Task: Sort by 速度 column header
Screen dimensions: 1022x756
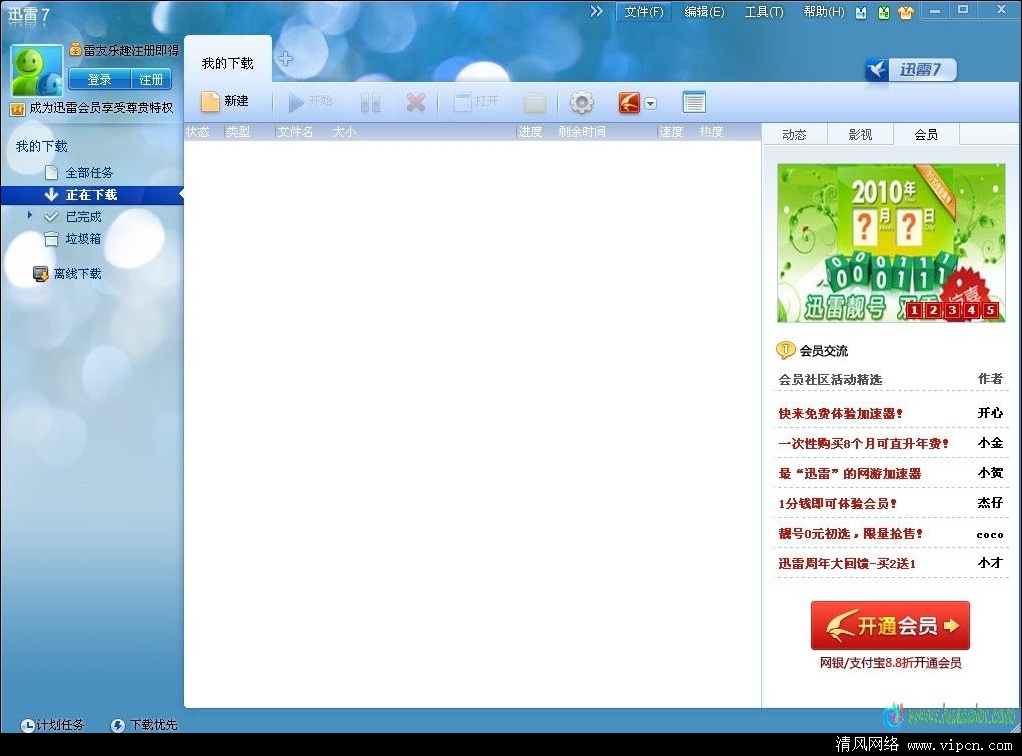Action: pyautogui.click(x=671, y=132)
